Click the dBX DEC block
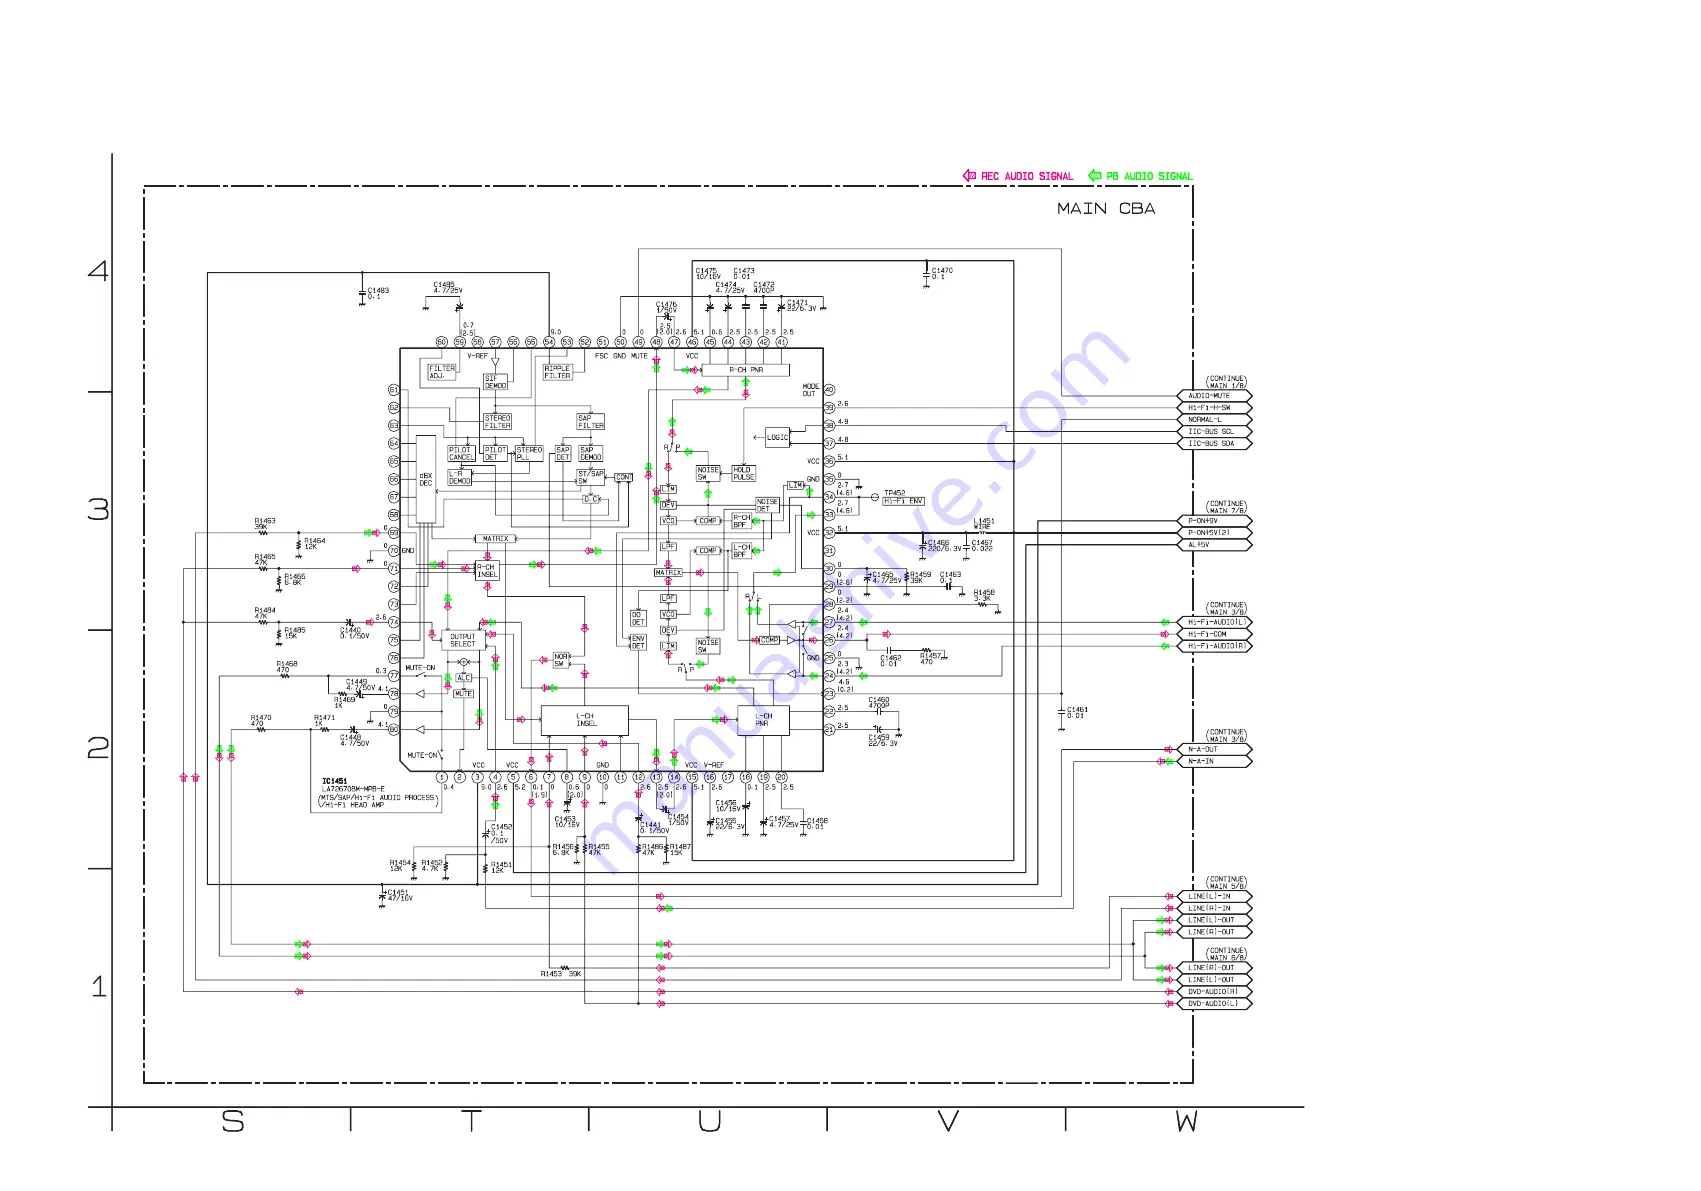This screenshot has height=1191, width=1701. [426, 480]
